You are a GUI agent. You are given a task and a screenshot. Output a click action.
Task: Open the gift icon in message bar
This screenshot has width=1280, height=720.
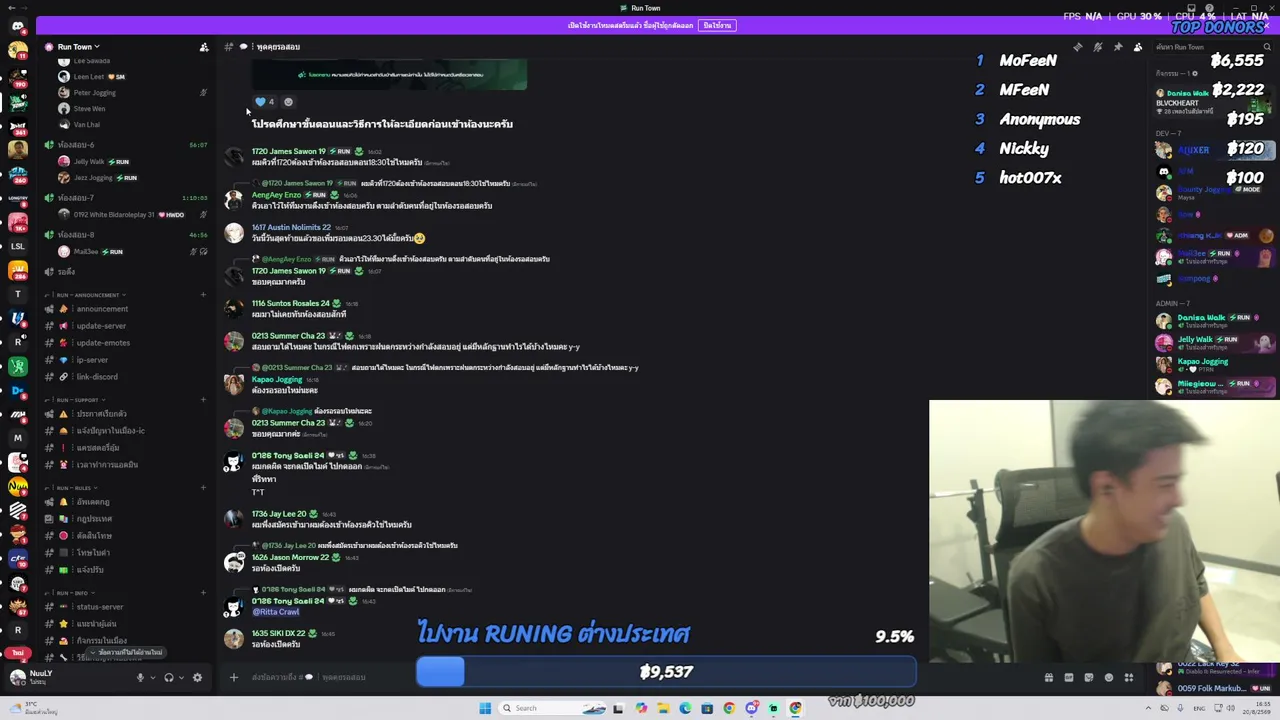pyautogui.click(x=1049, y=678)
